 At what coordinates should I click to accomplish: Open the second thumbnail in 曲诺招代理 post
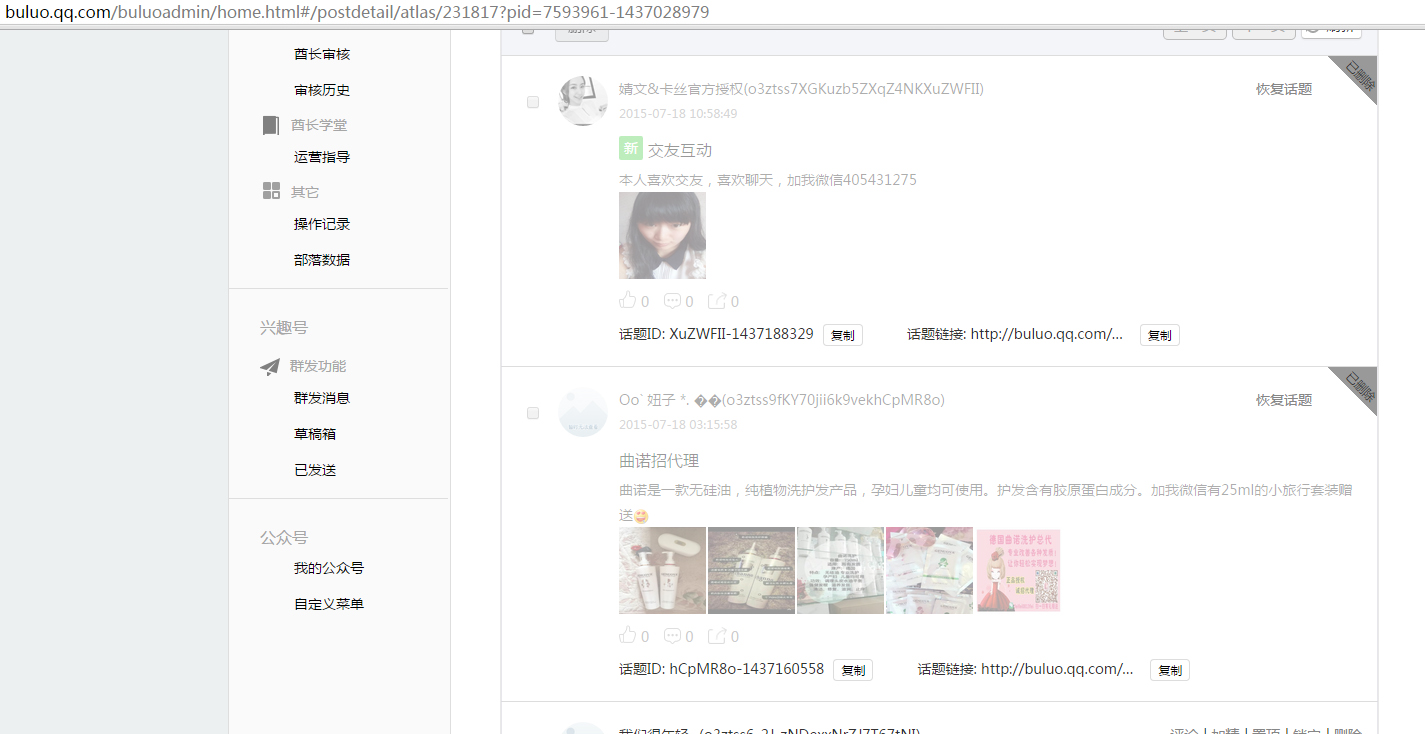[751, 570]
